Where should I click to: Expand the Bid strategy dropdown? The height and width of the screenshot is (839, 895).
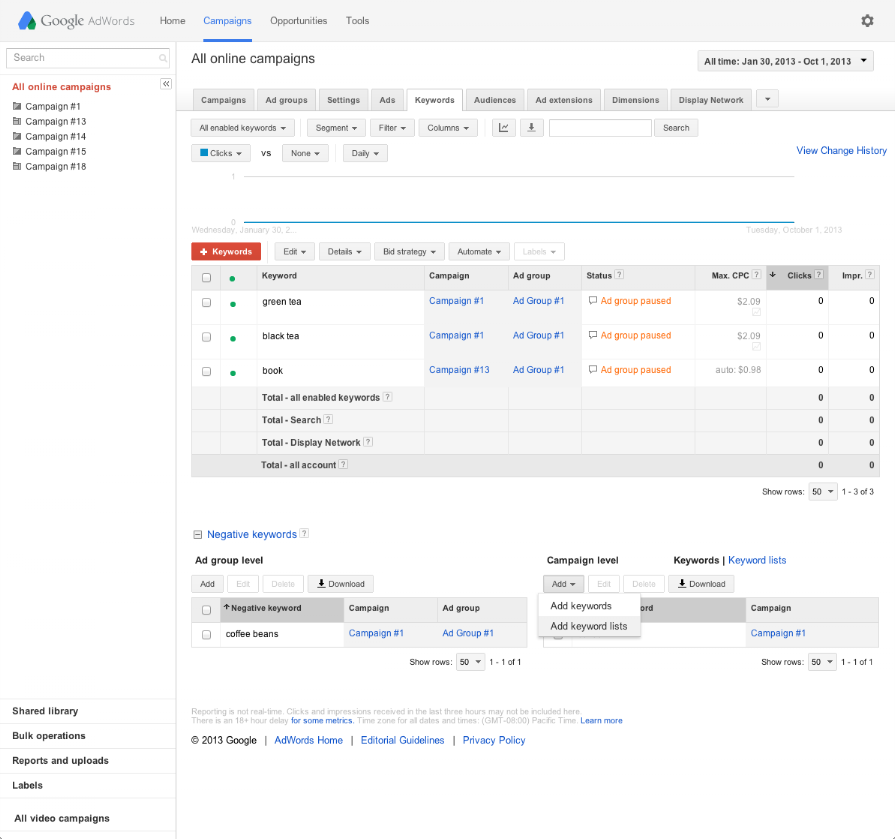[x=409, y=252]
